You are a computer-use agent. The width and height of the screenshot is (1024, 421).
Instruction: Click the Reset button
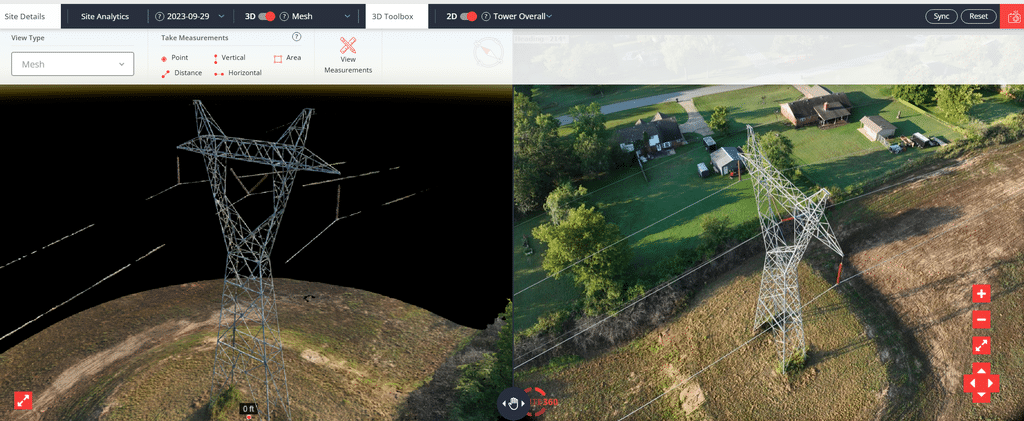pos(978,16)
